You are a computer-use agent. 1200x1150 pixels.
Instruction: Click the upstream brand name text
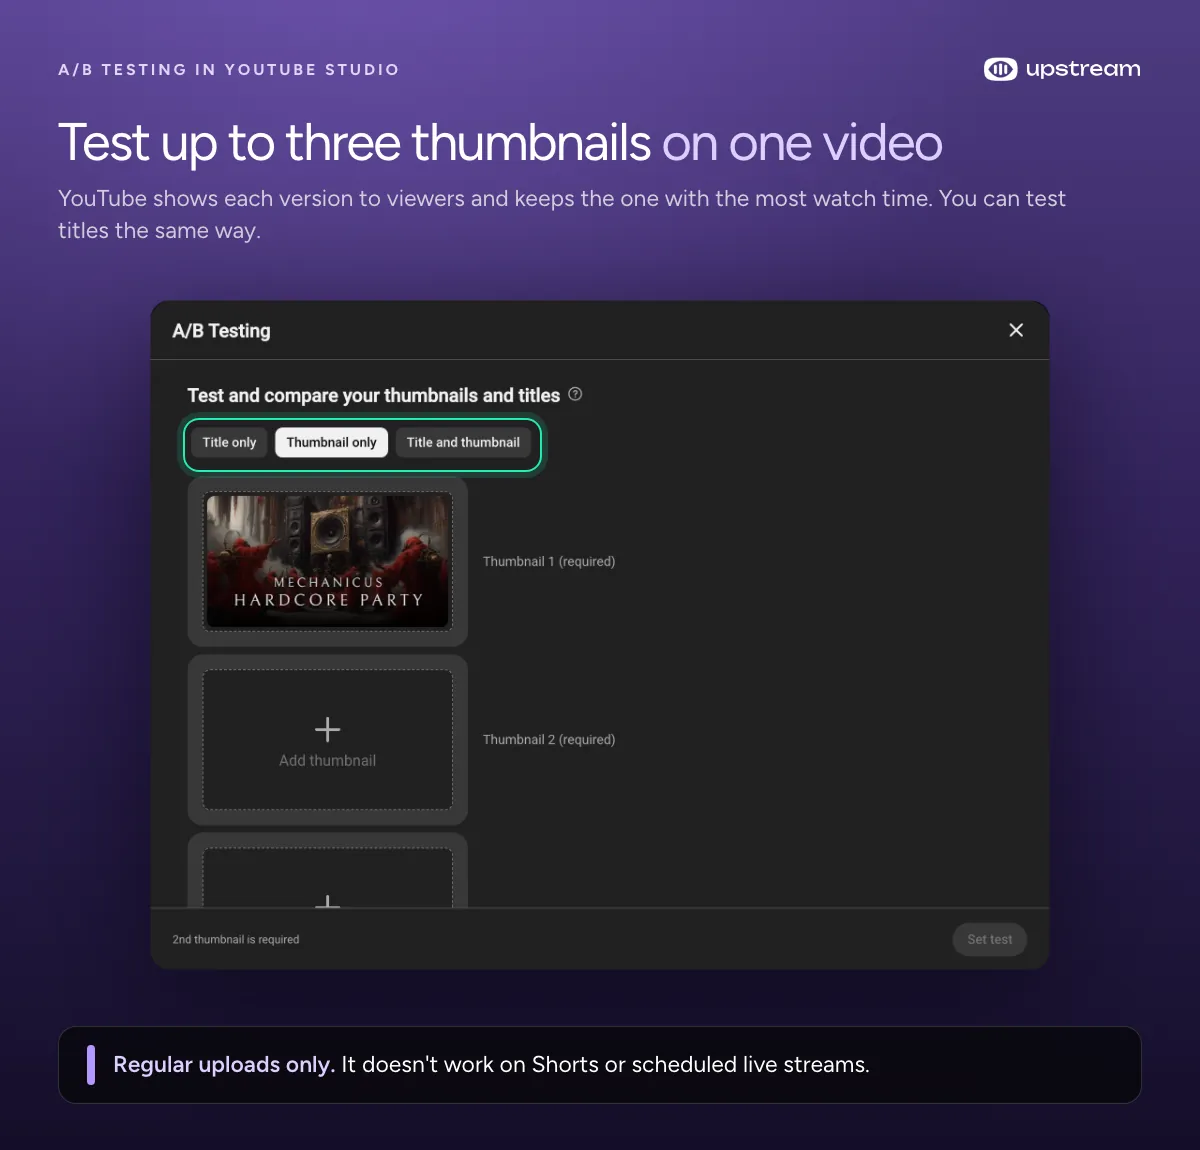[x=1083, y=69]
